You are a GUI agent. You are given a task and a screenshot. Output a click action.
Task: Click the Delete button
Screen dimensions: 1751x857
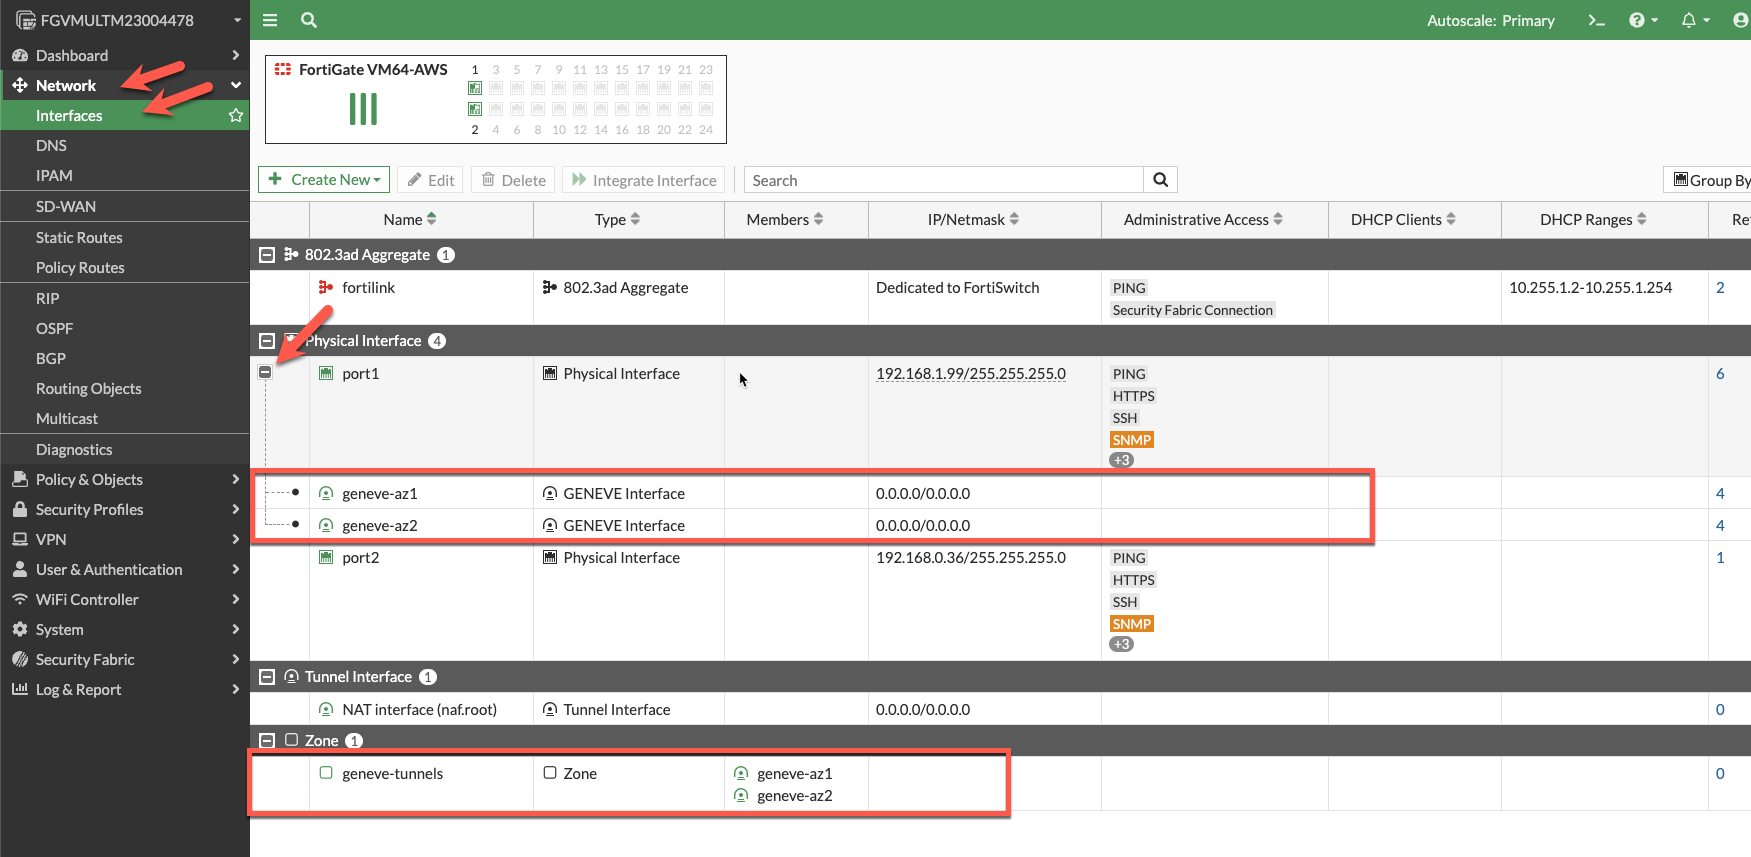(513, 180)
